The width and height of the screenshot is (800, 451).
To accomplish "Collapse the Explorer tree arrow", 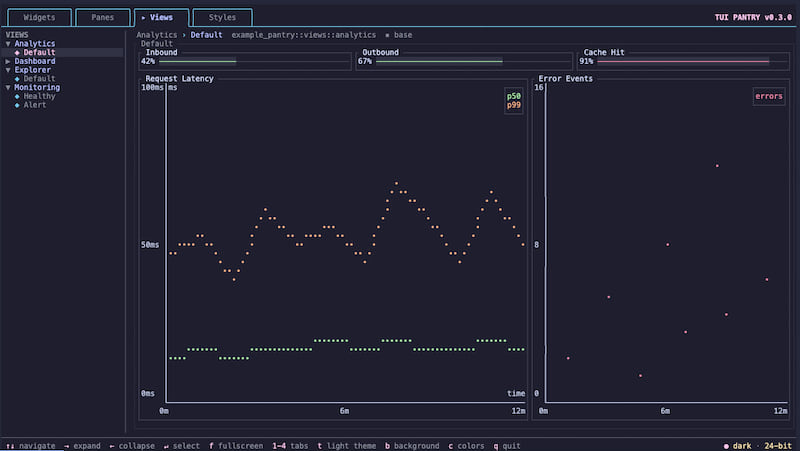I will pyautogui.click(x=8, y=70).
